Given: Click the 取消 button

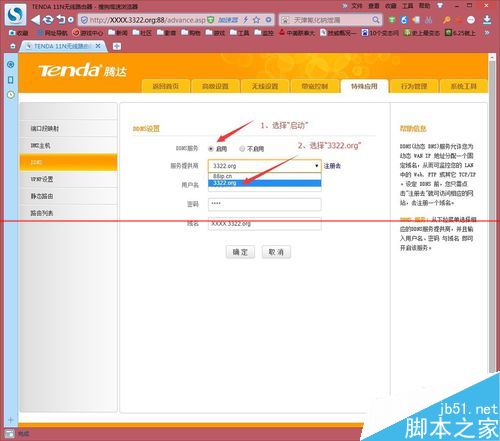Looking at the screenshot, I should (276, 252).
